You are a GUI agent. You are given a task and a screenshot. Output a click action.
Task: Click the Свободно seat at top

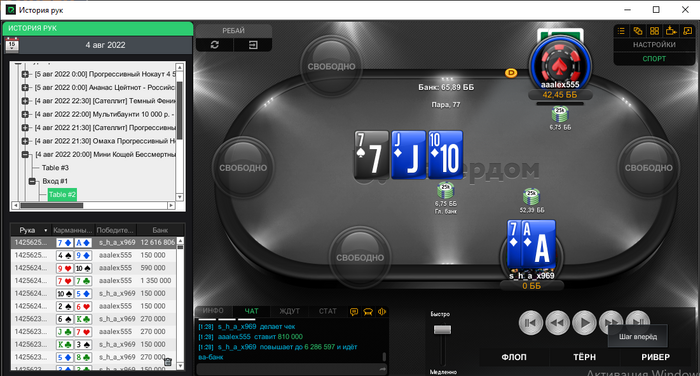331,67
